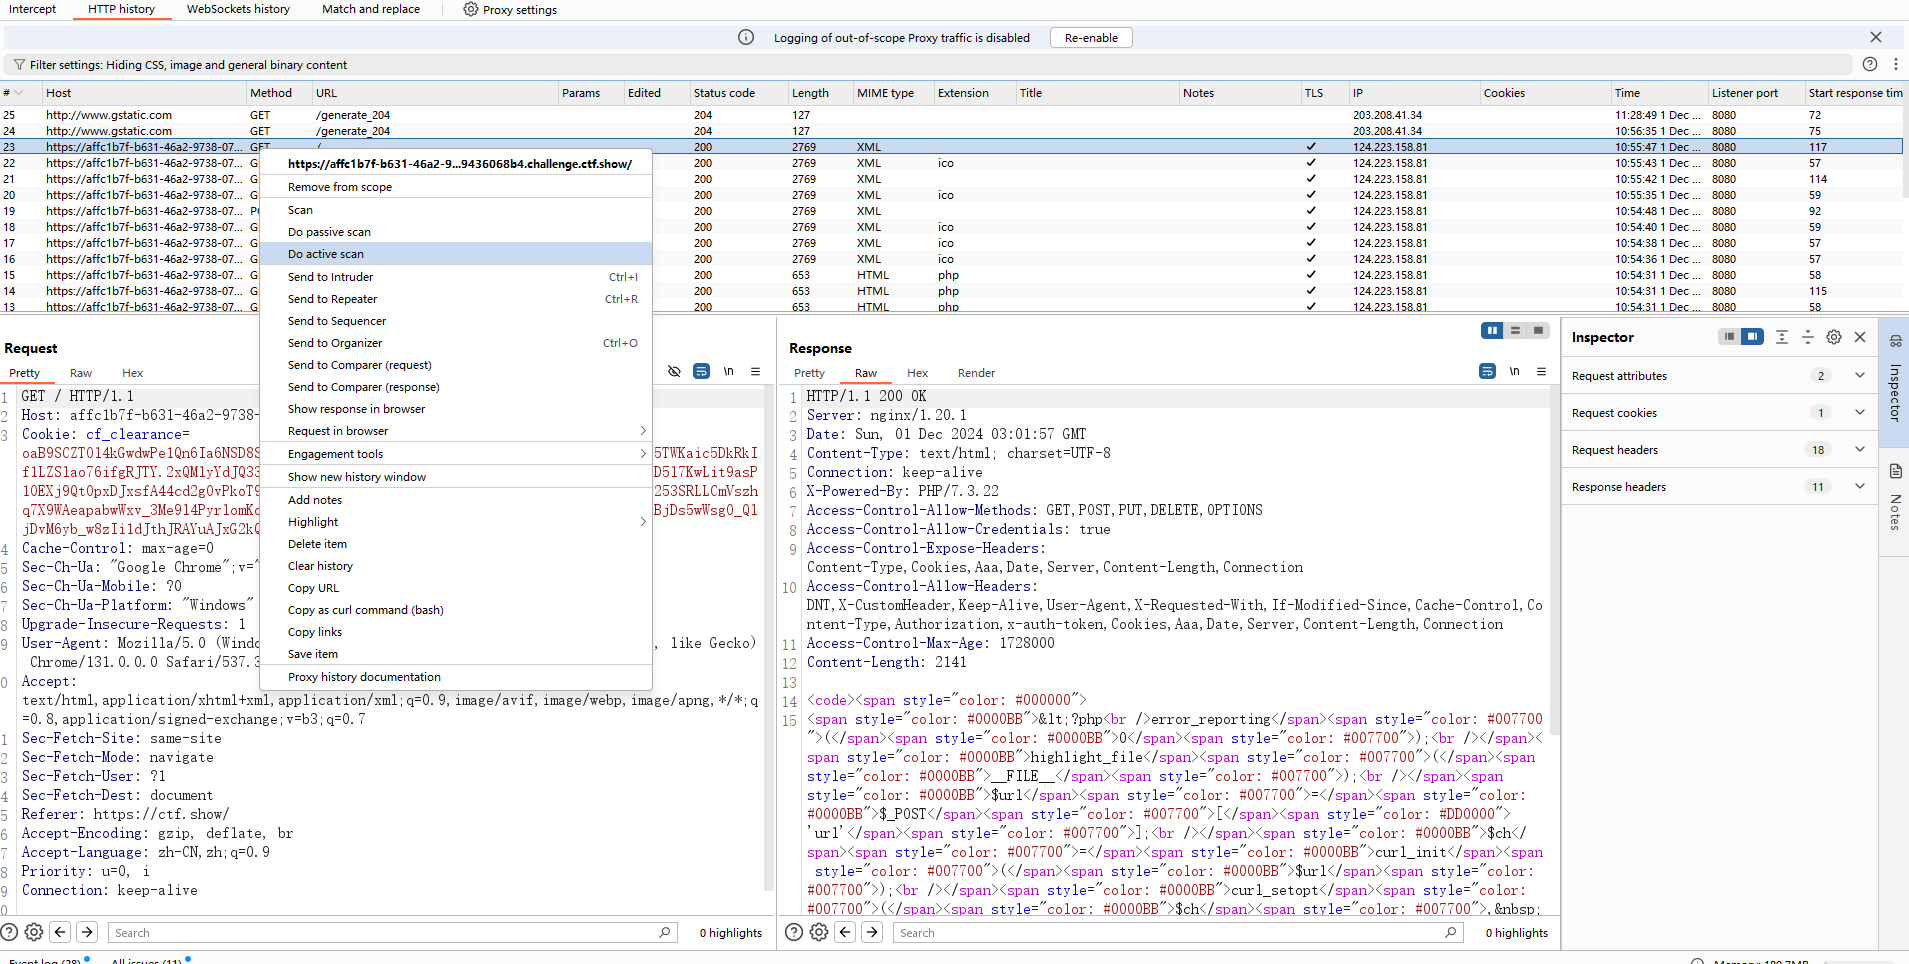Screen dimensions: 1909x964
Task: Sort history by Status code column
Action: tap(724, 93)
